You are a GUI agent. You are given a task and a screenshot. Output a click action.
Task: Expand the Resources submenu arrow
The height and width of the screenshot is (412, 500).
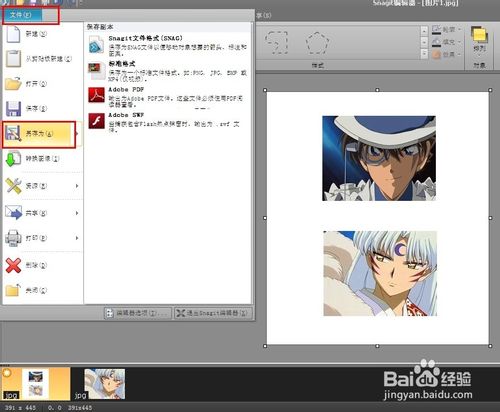tap(77, 186)
